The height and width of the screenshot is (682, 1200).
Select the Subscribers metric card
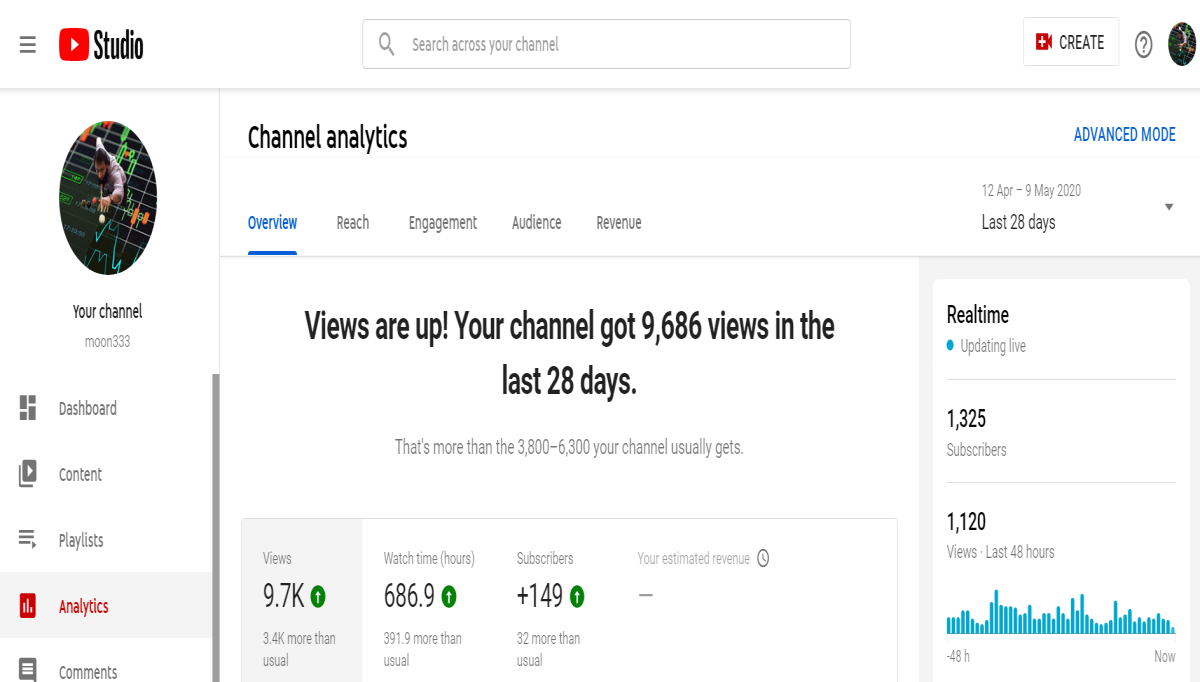point(556,601)
